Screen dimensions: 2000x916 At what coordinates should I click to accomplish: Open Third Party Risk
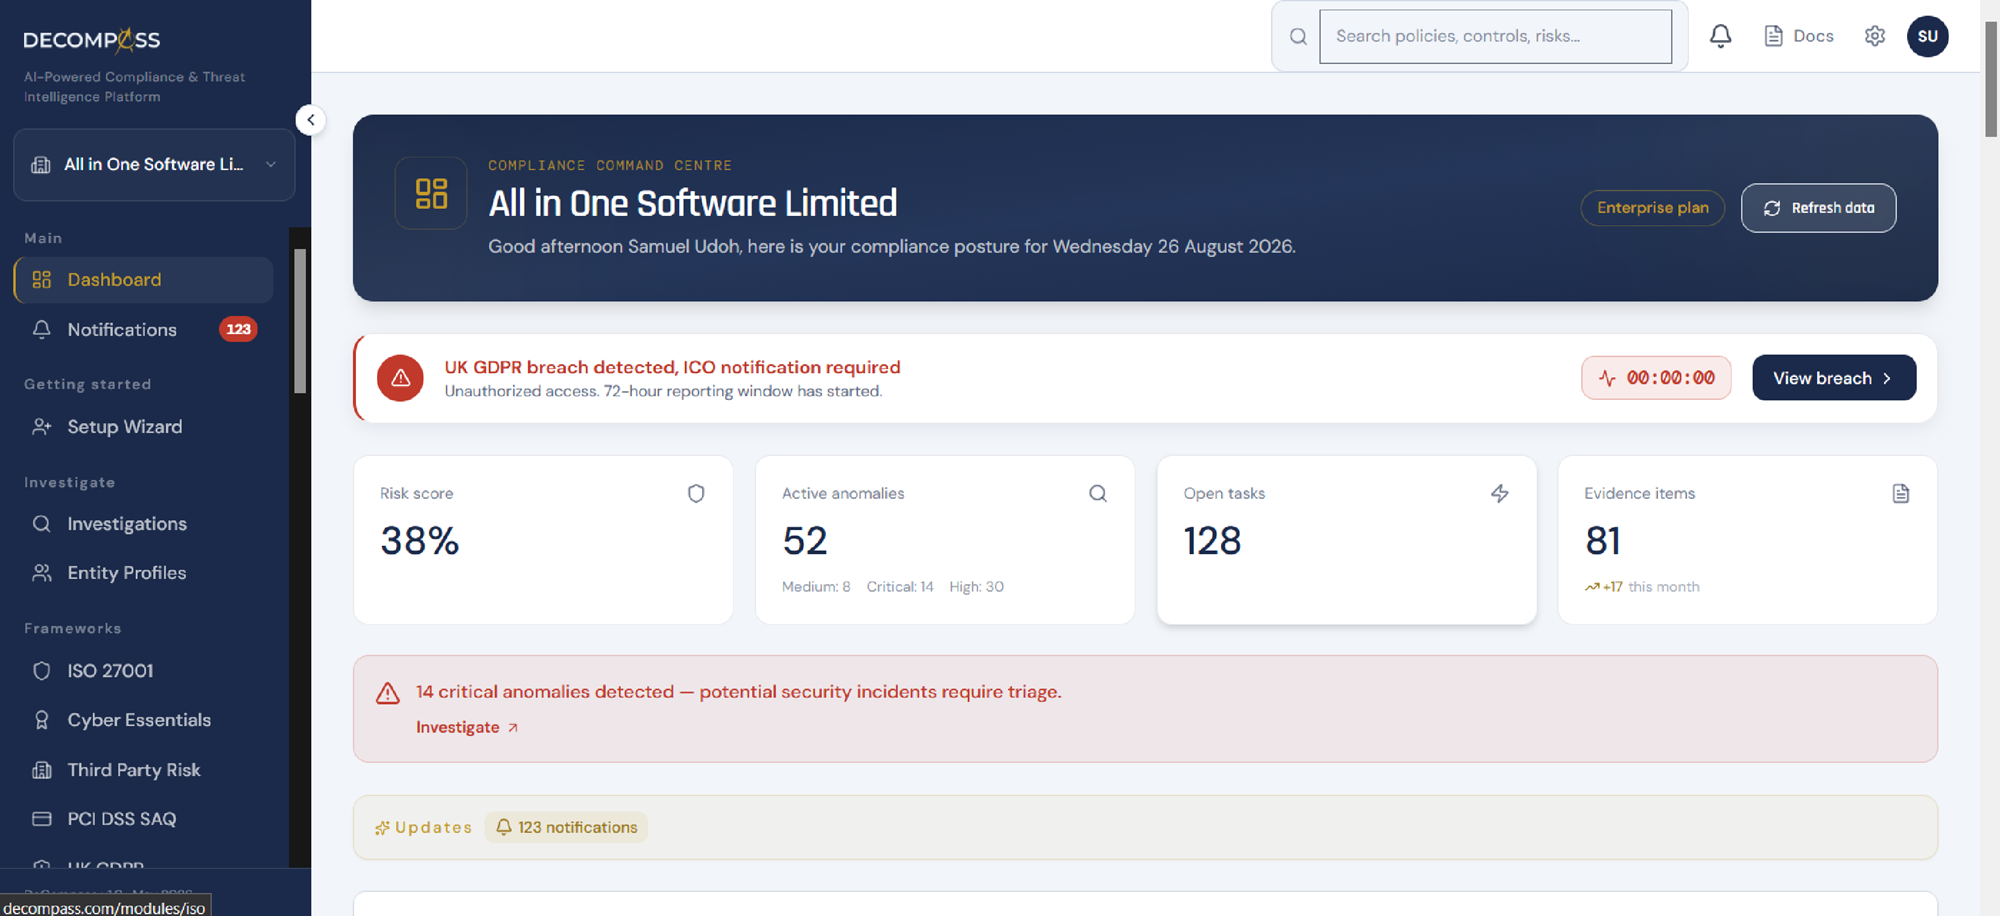[x=143, y=770]
